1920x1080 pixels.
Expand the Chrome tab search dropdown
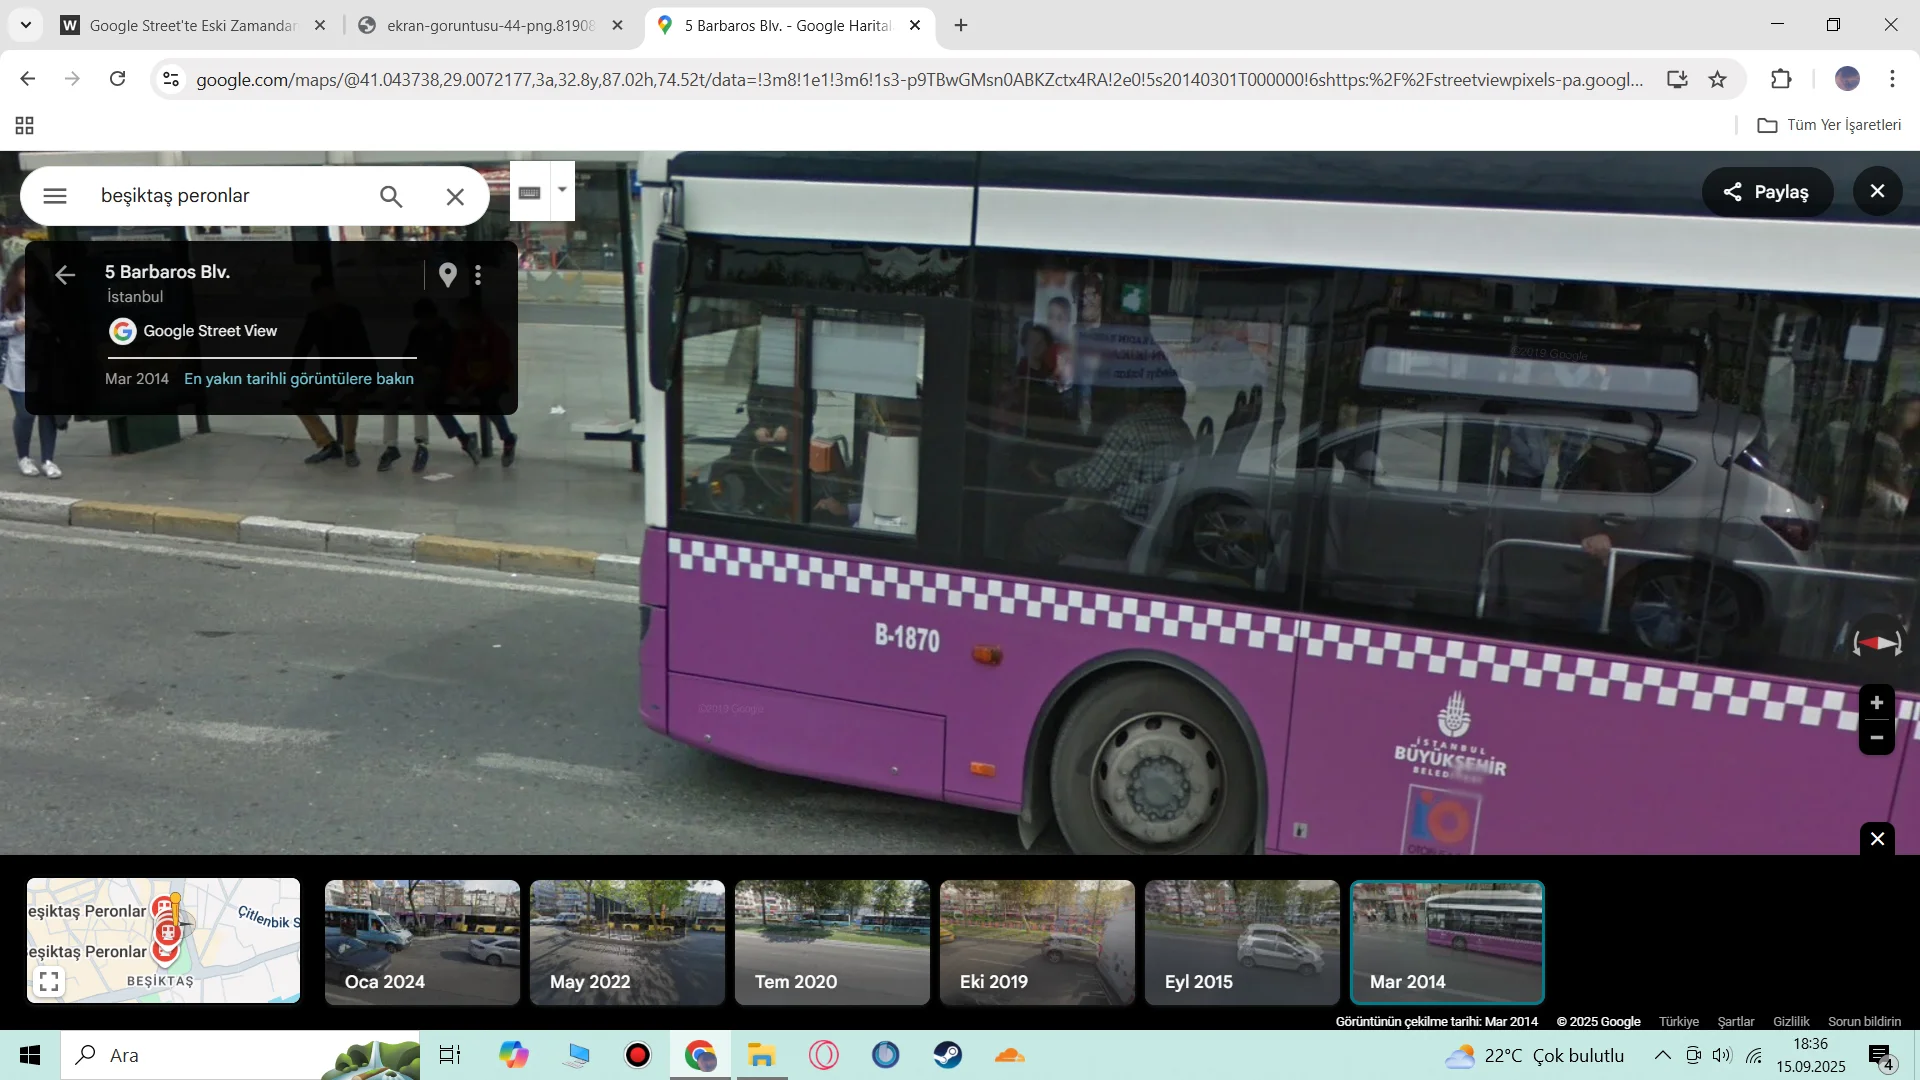25,25
